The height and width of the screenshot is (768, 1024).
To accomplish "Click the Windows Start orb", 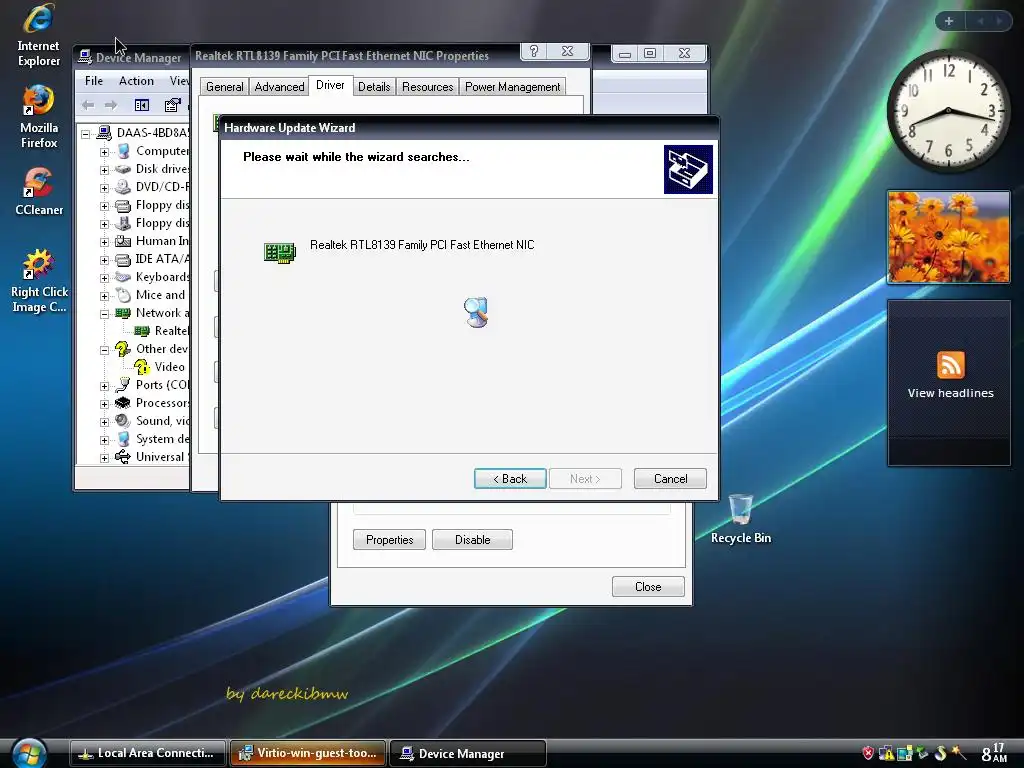I will coord(29,753).
